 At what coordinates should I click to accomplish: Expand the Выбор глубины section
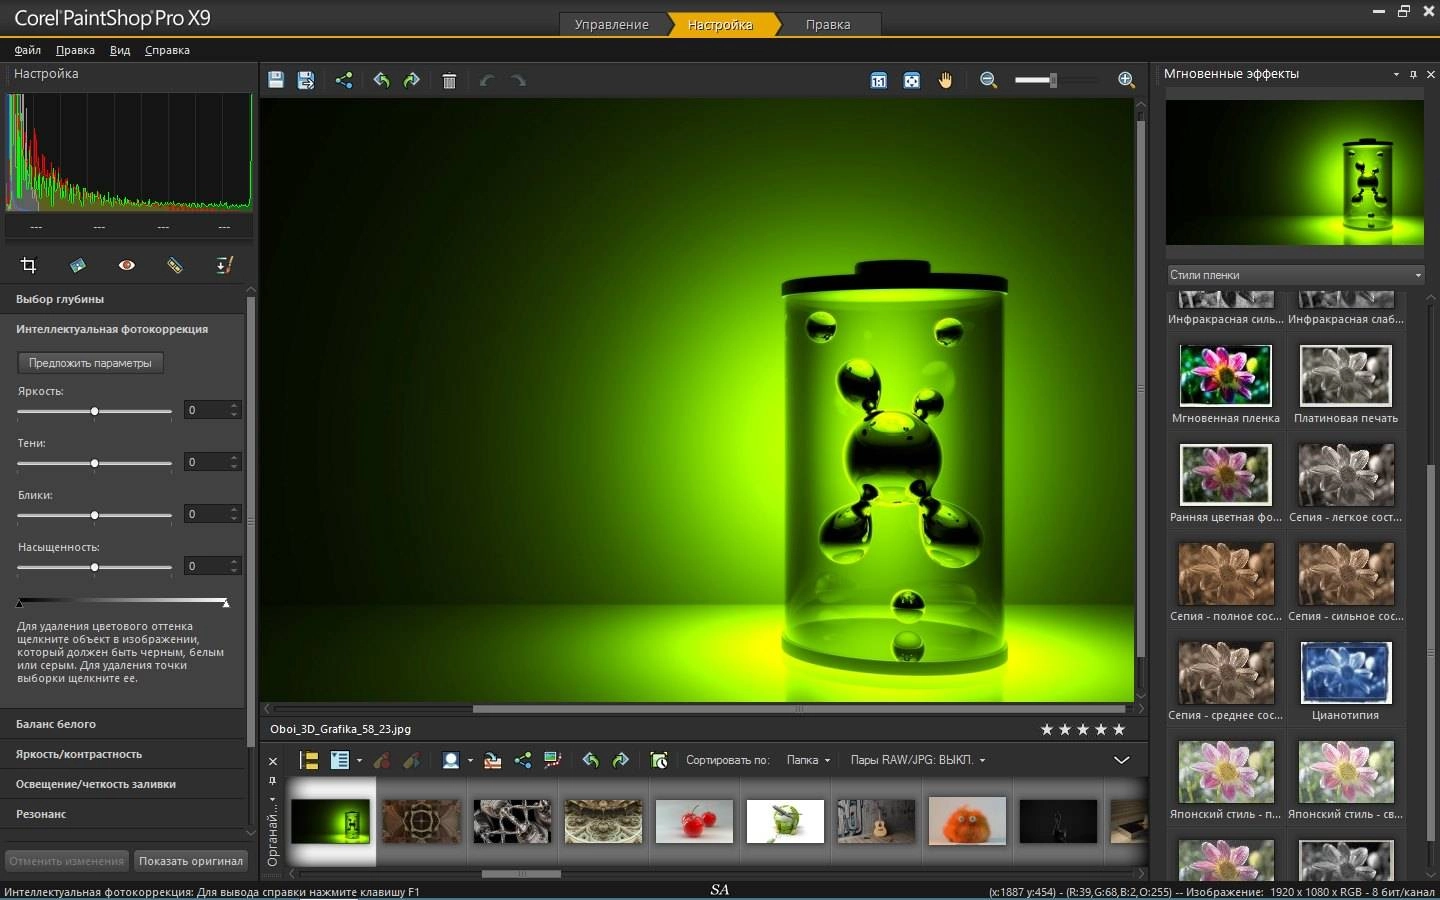tap(123, 299)
